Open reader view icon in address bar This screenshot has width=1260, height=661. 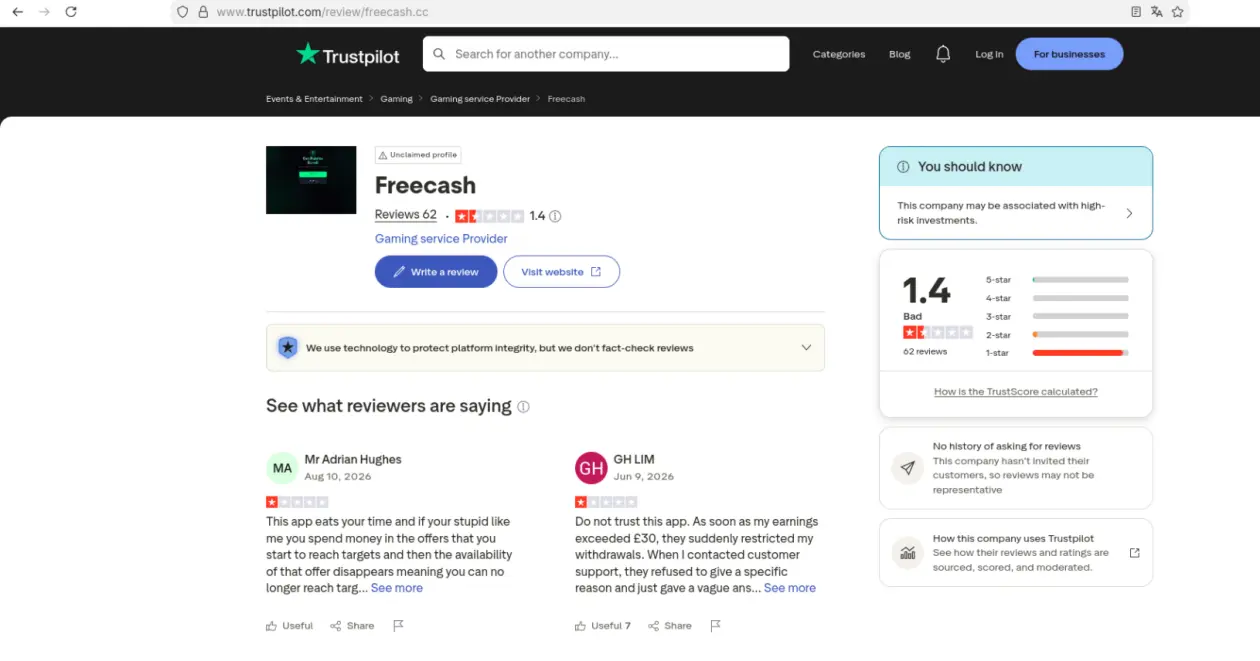pos(1136,12)
